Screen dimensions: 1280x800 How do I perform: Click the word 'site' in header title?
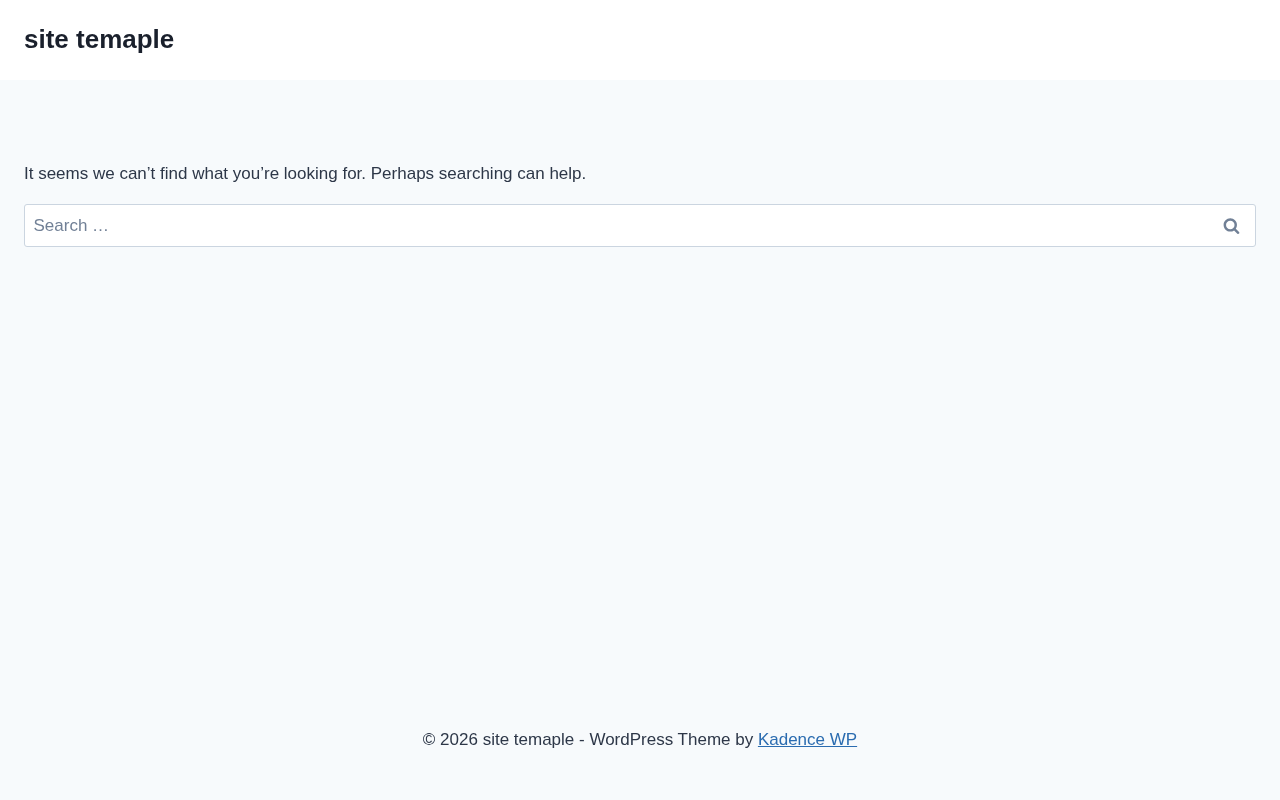click(46, 39)
